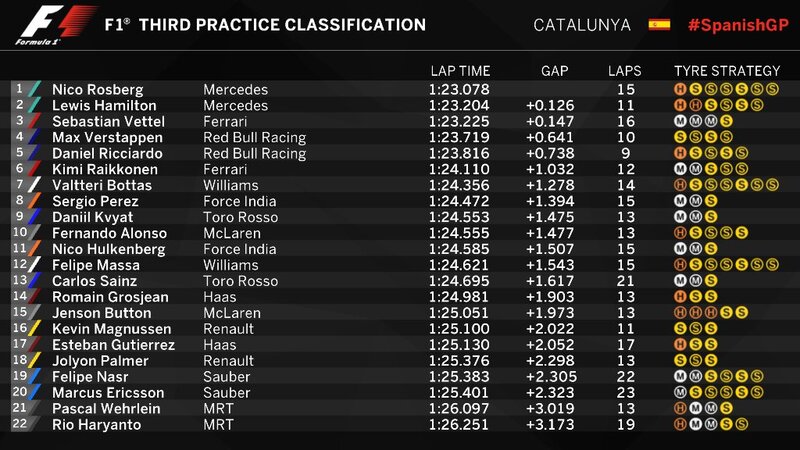Click Fernando Alonso's lap time 1:24.555

pyautogui.click(x=459, y=234)
